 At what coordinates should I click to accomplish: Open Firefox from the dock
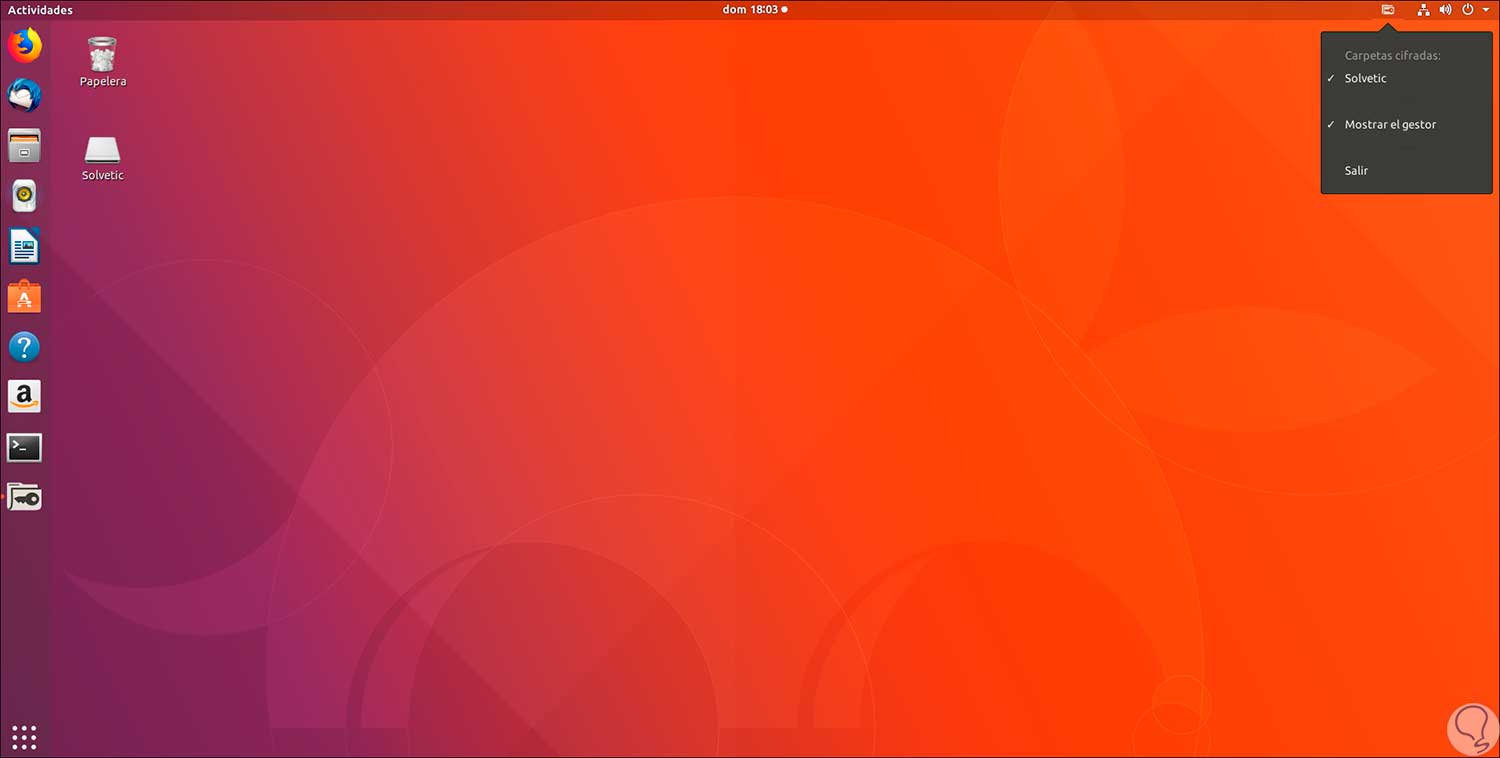pos(24,45)
